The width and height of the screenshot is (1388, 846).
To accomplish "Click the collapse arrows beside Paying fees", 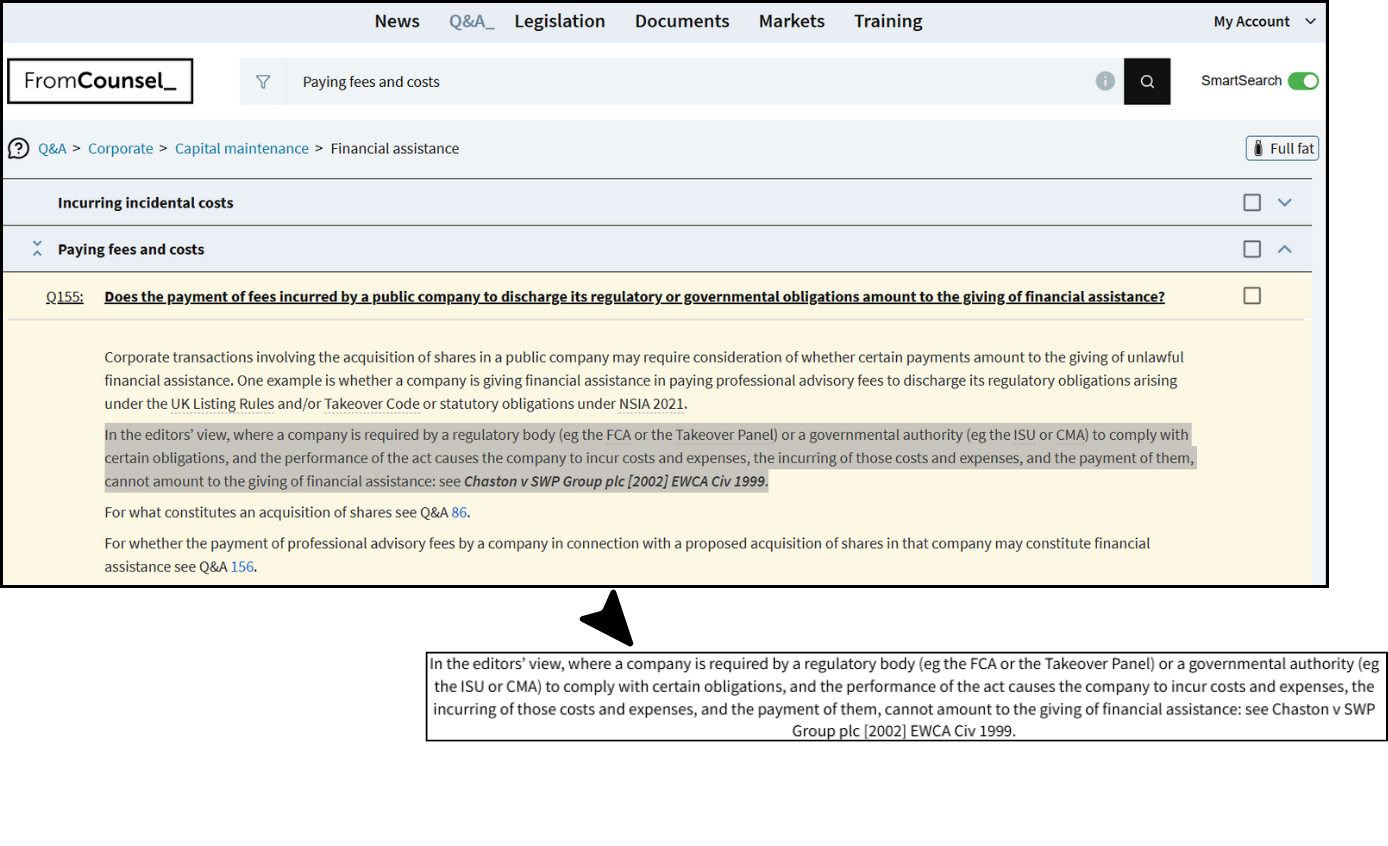I will coord(37,249).
